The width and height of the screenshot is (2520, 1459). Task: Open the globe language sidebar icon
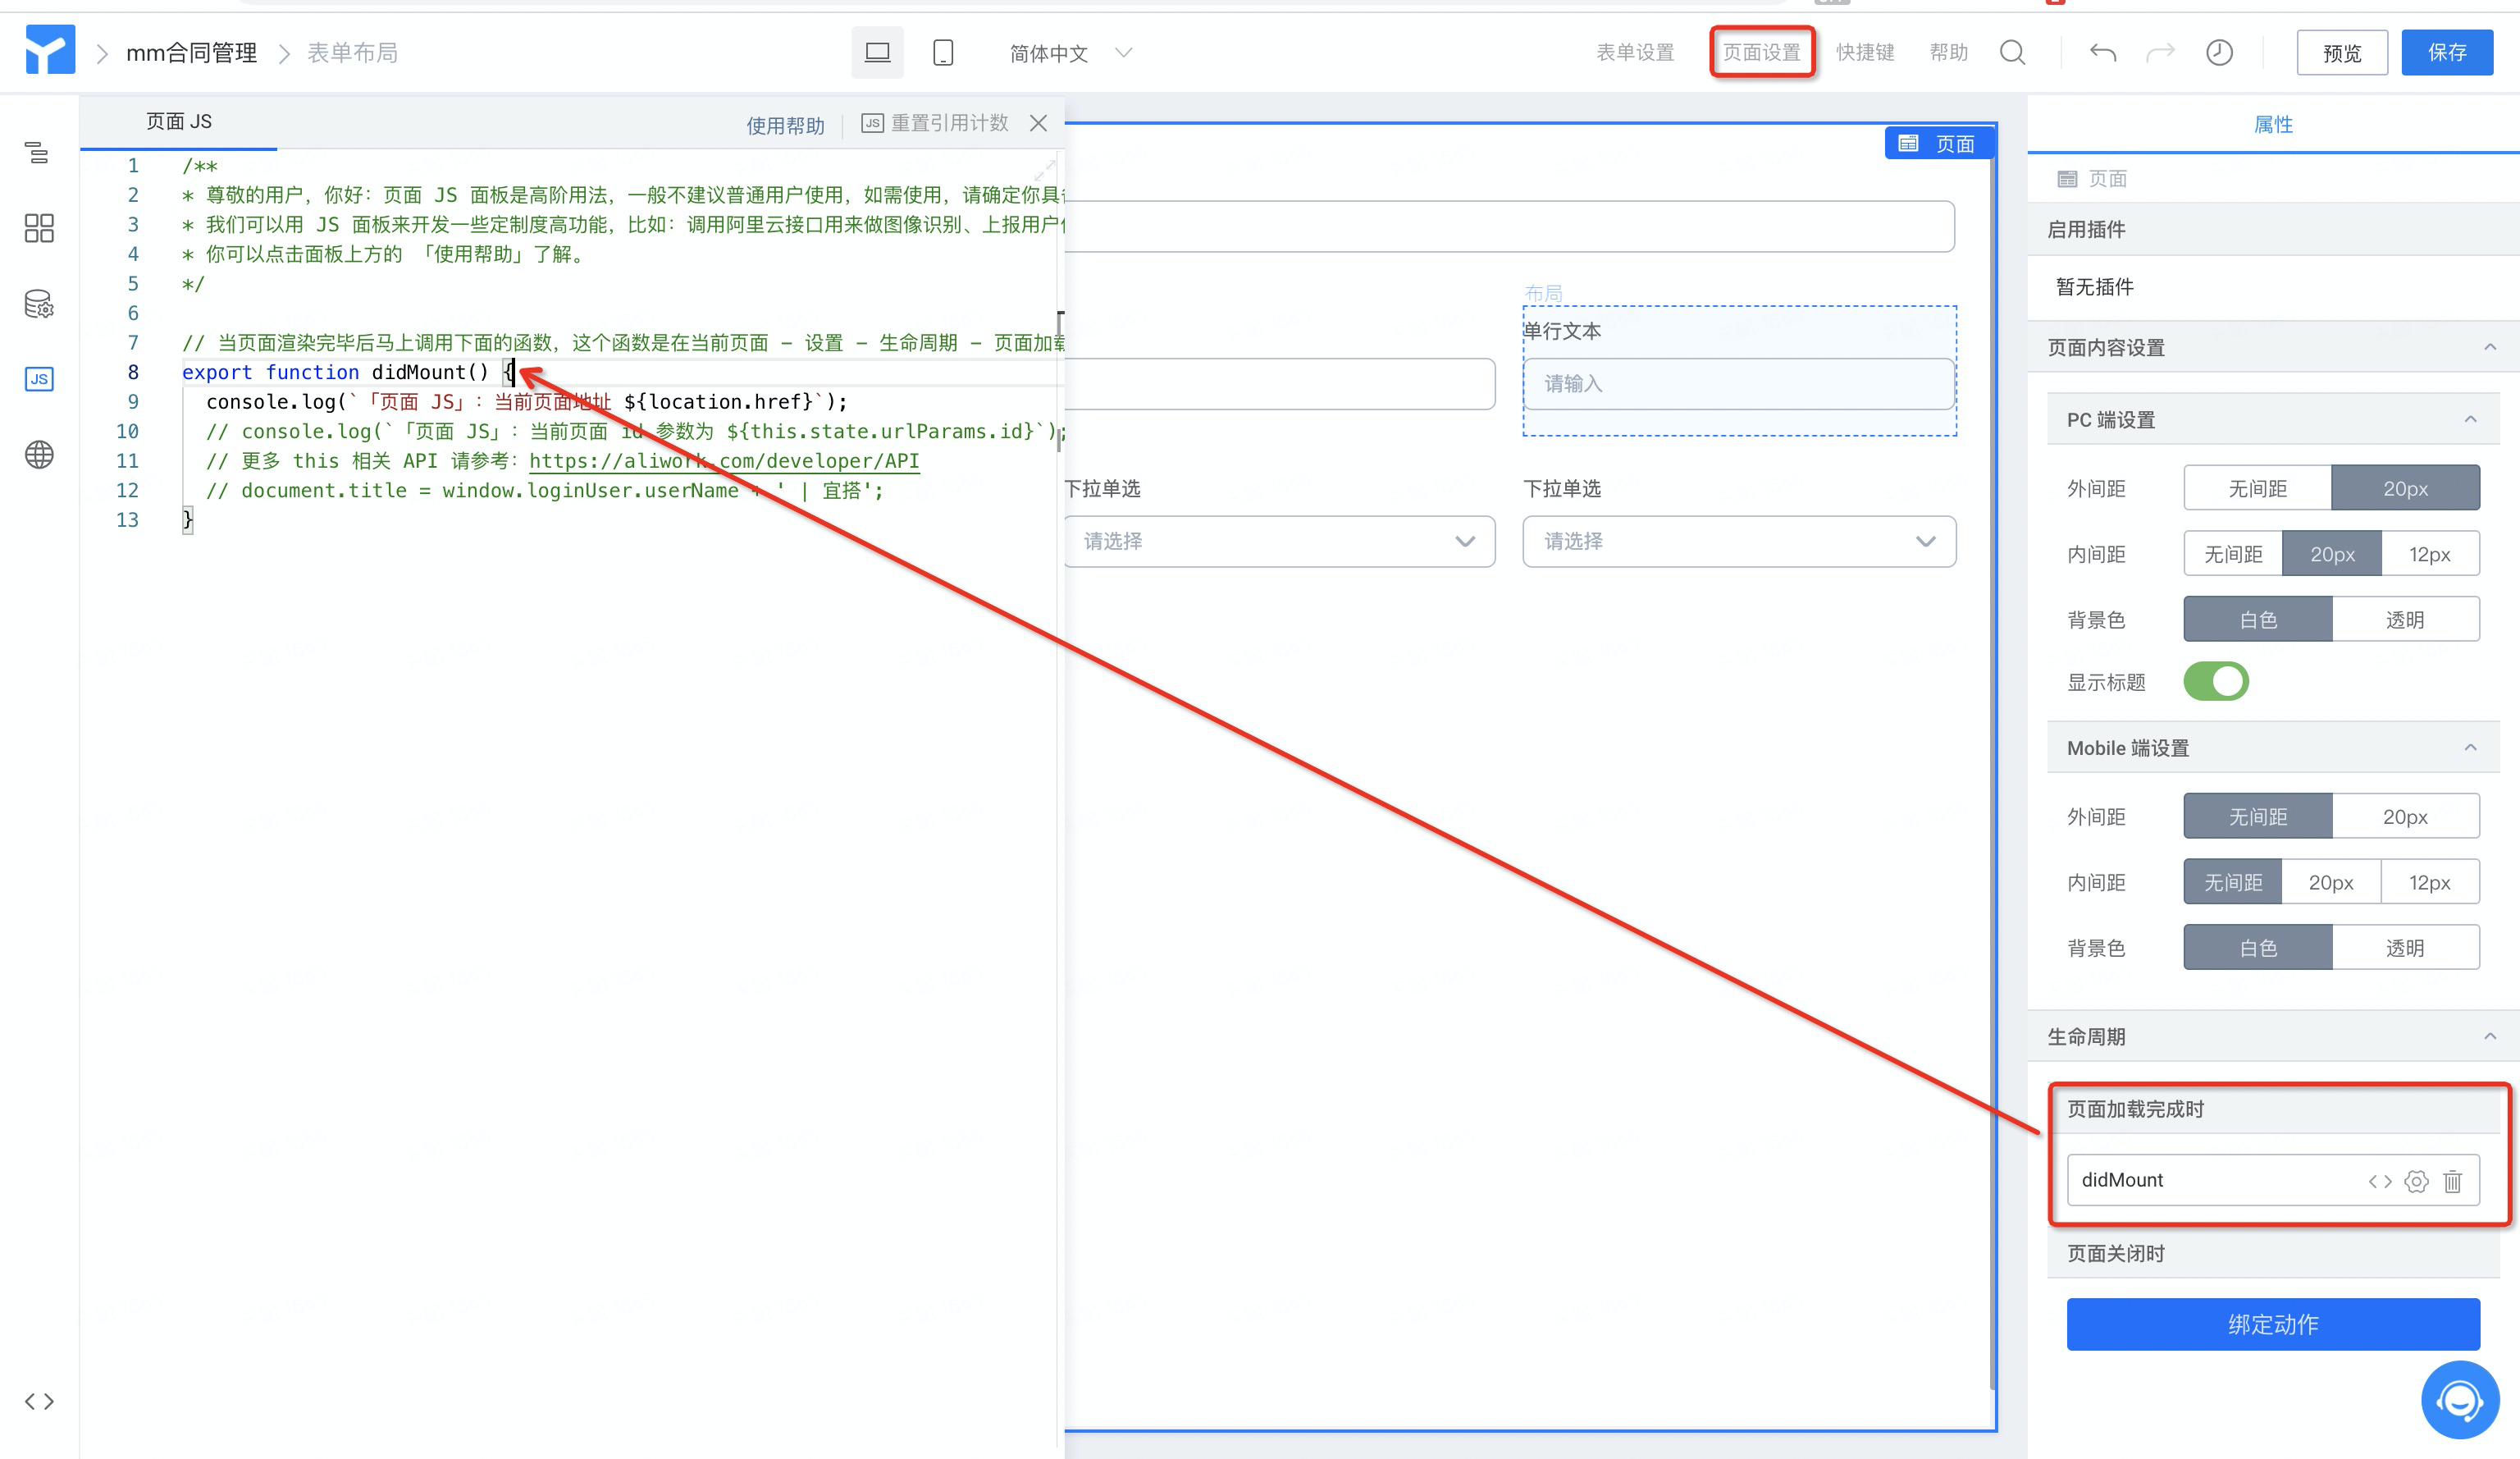tap(38, 455)
